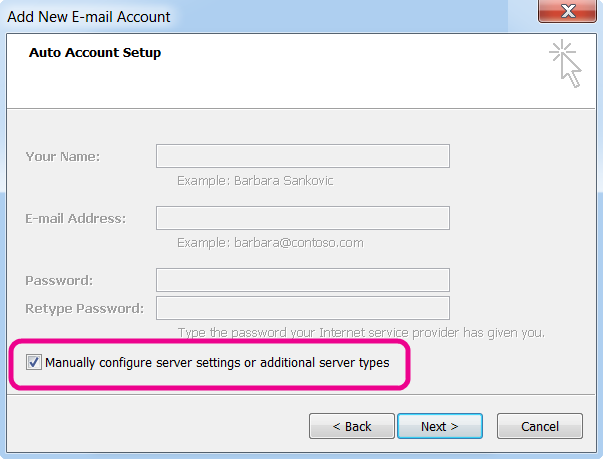Click the Password: label

coord(59,281)
